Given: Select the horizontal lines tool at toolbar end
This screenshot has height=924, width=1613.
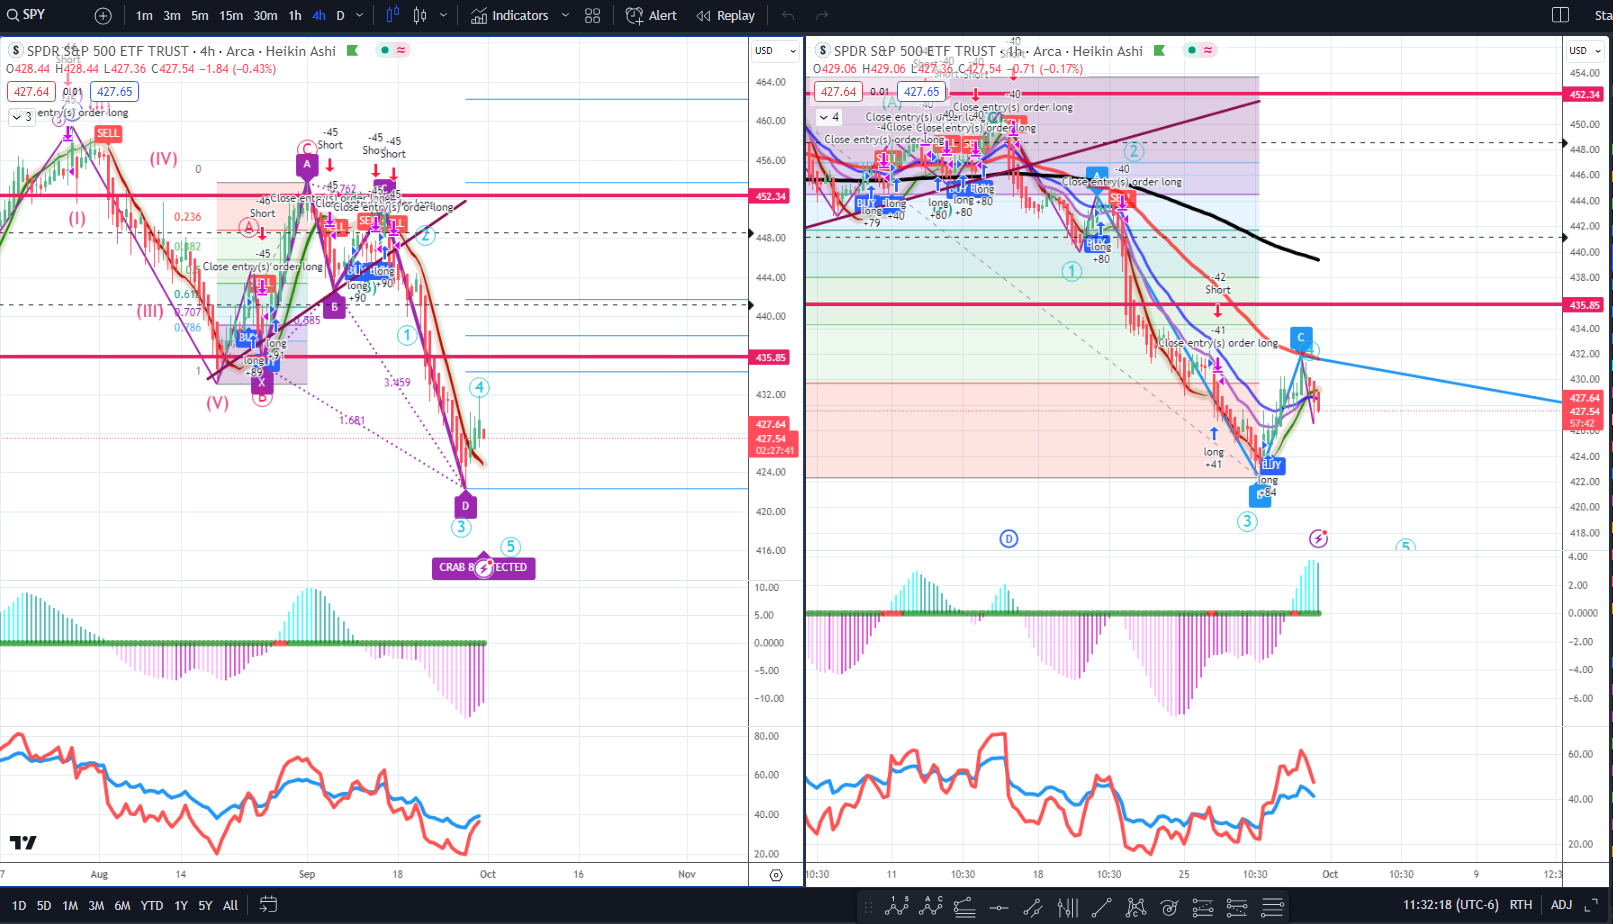Looking at the screenshot, I should coord(1272,908).
